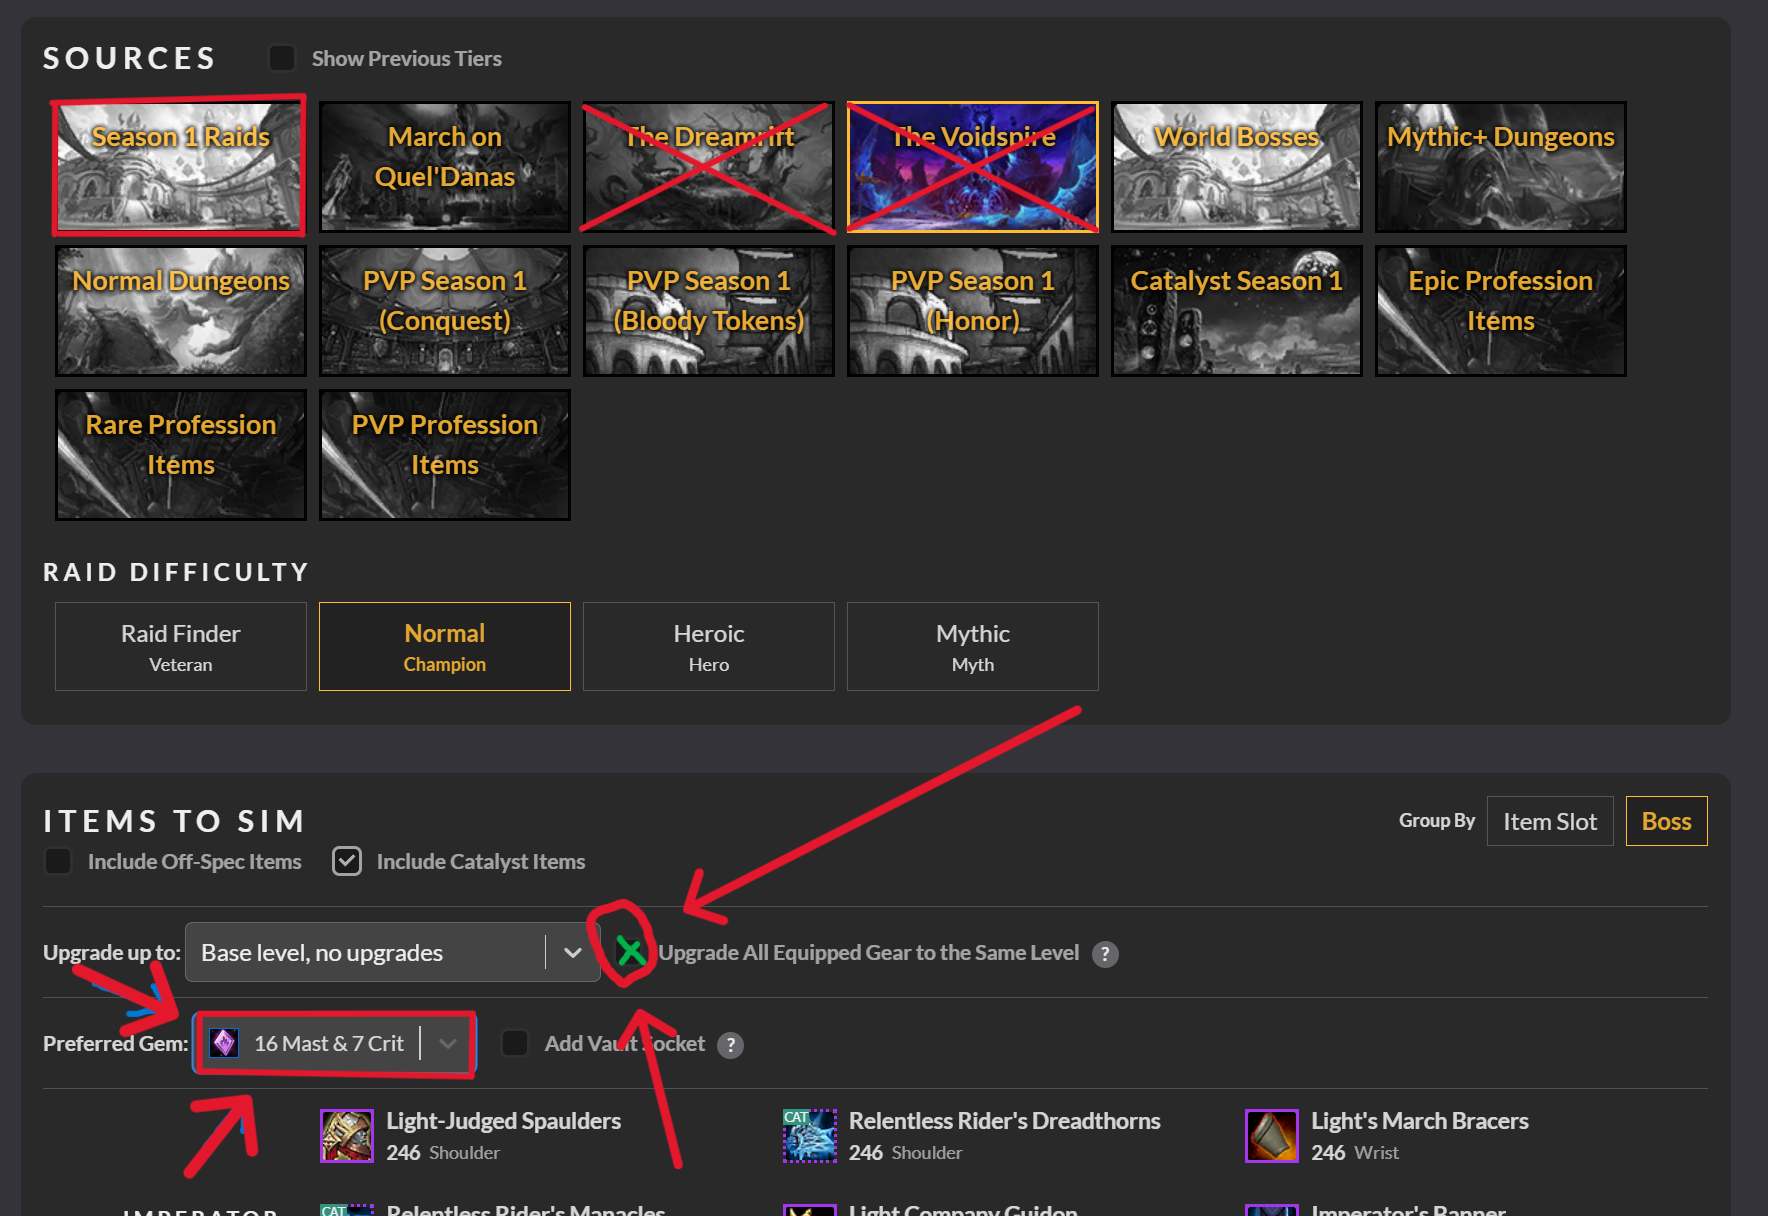Select PVP Season 1 (Bloody Tokens) tile

[x=709, y=311]
